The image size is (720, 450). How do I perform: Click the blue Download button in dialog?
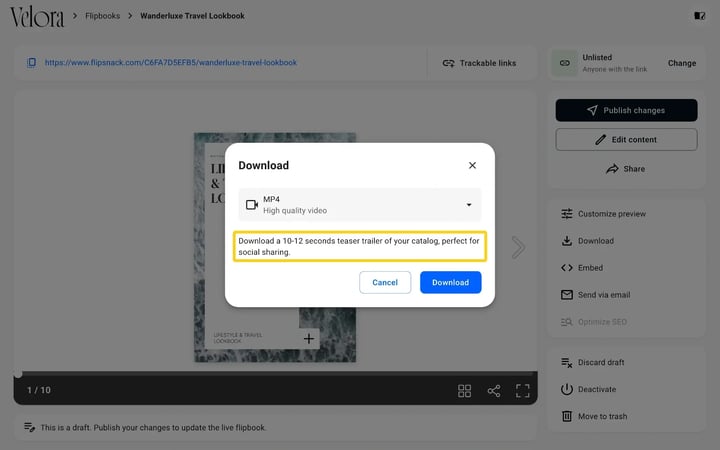pyautogui.click(x=450, y=282)
